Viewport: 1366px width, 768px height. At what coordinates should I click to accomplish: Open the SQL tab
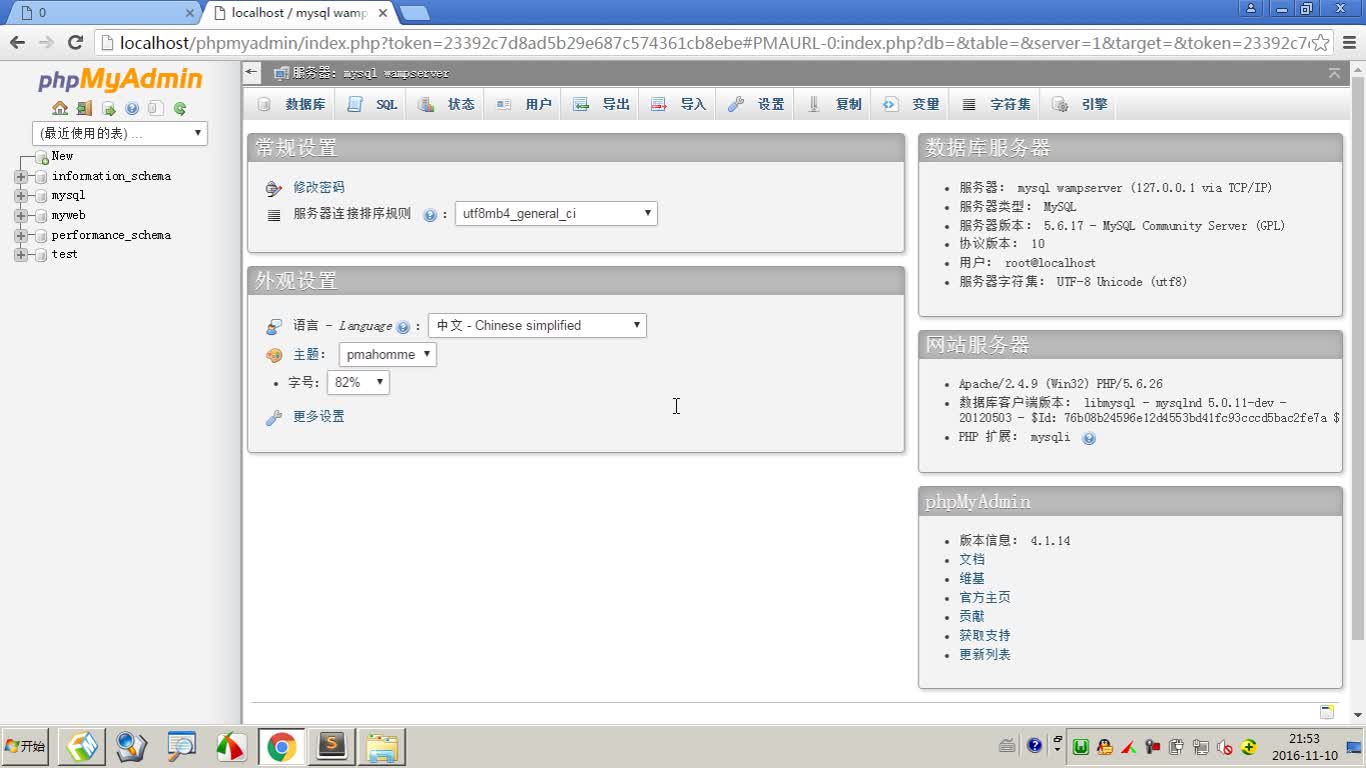372,104
